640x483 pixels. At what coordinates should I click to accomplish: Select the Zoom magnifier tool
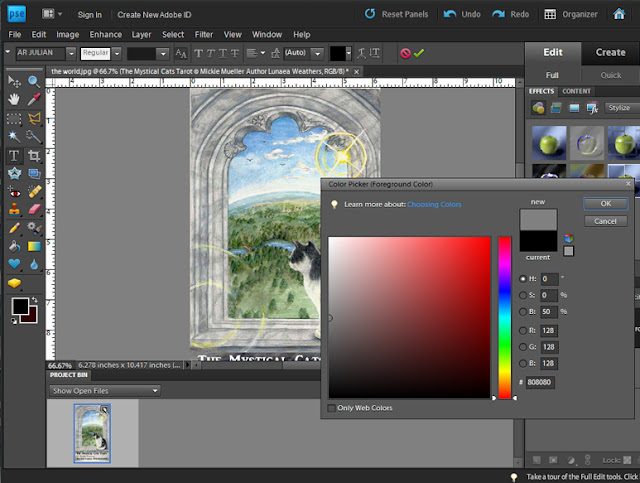[x=33, y=81]
